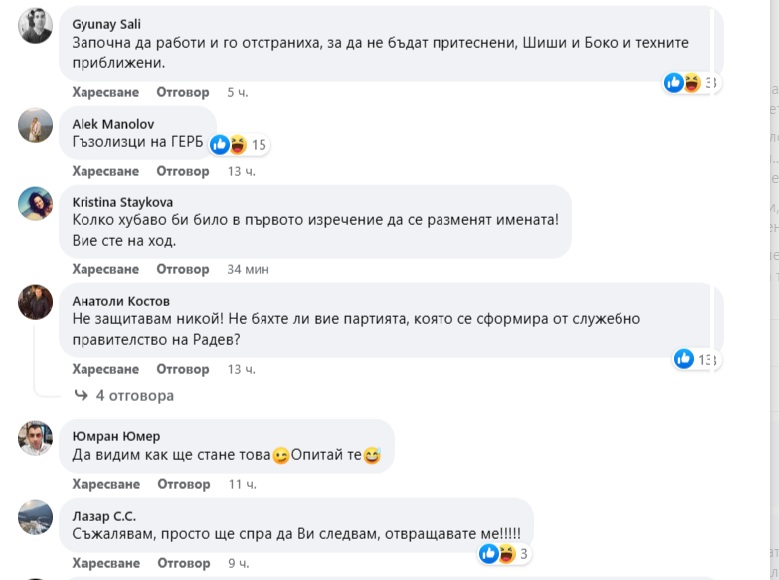779x580 pixels.
Task: Like Юмран Юмер's comment via Харесване
Action: coord(105,485)
